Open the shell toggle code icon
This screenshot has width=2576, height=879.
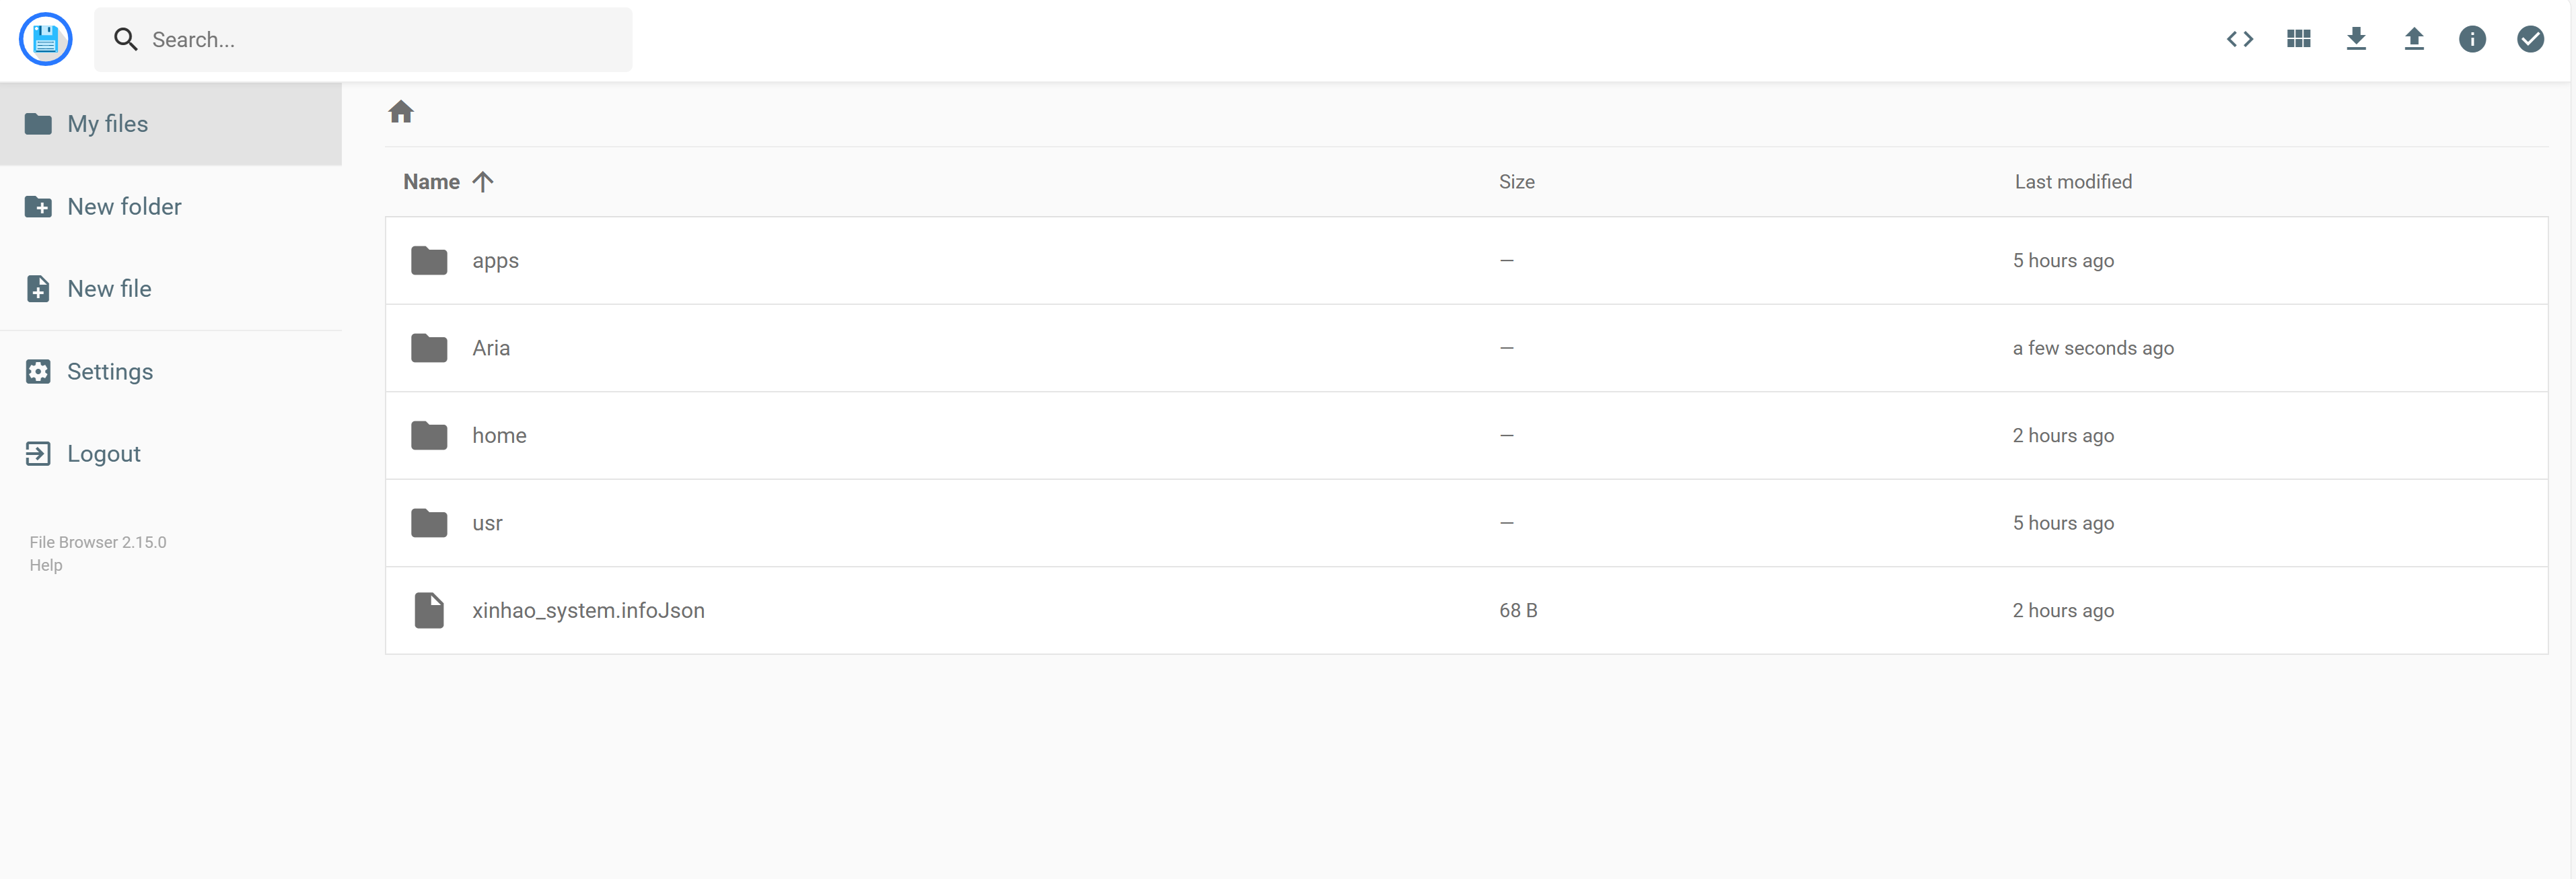(x=2239, y=39)
